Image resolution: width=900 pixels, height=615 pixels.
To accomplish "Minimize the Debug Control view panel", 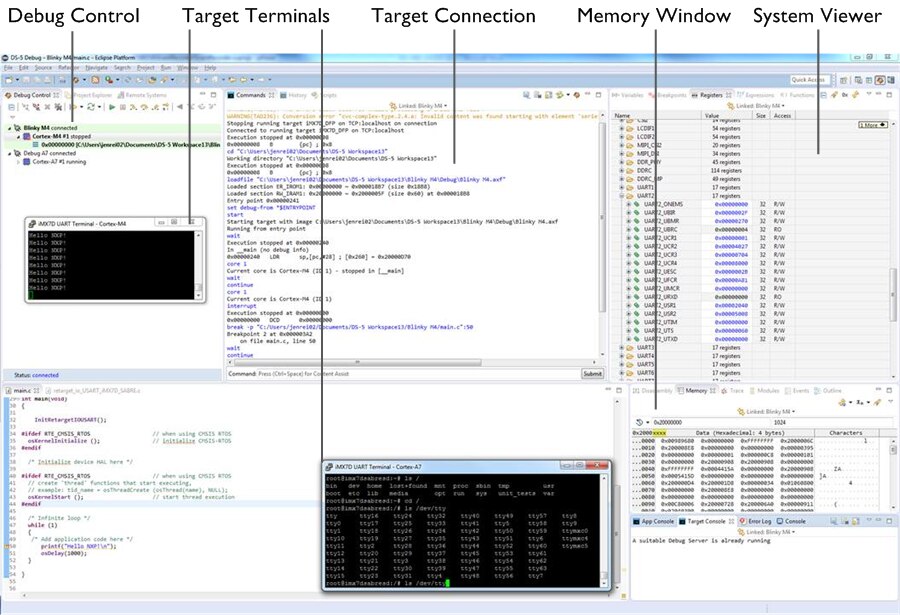I will pyautogui.click(x=203, y=94).
